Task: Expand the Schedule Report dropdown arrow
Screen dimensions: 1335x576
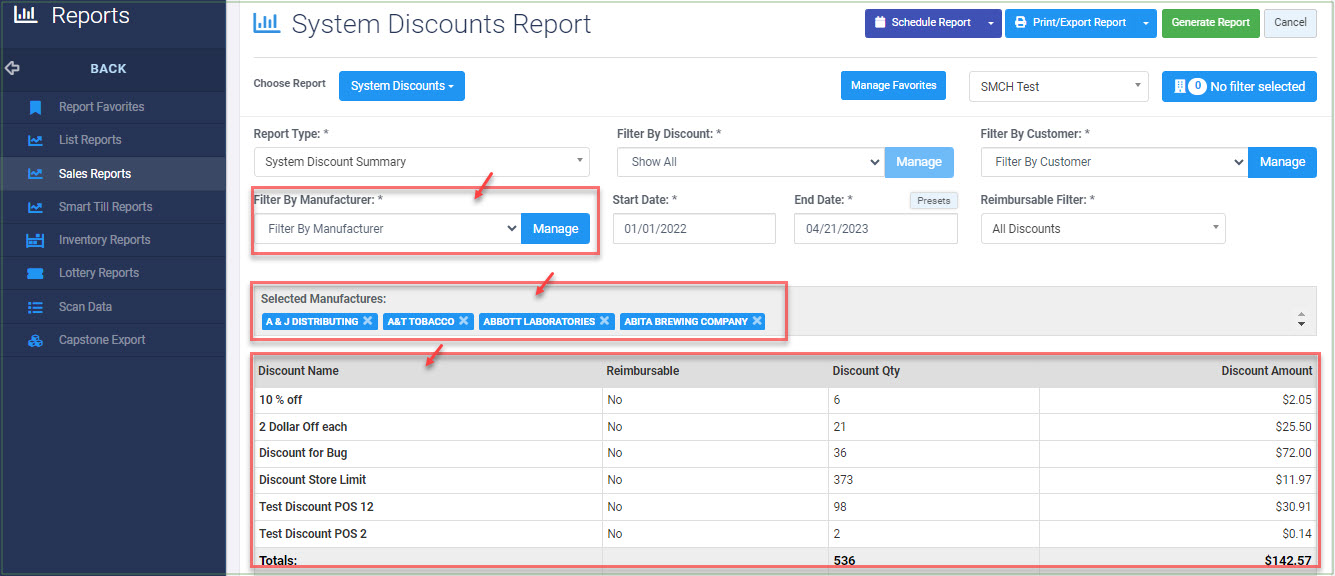Action: 990,23
